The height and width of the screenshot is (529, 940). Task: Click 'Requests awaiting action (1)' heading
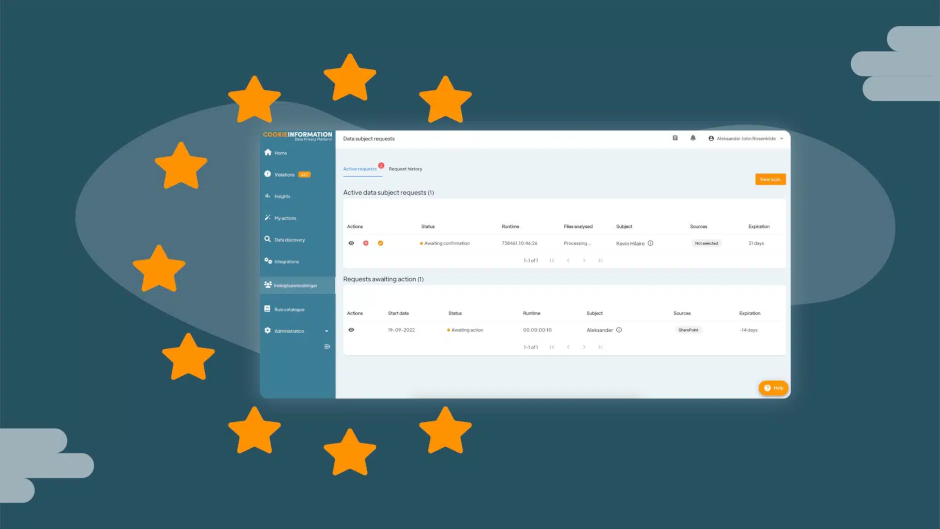pyautogui.click(x=383, y=279)
